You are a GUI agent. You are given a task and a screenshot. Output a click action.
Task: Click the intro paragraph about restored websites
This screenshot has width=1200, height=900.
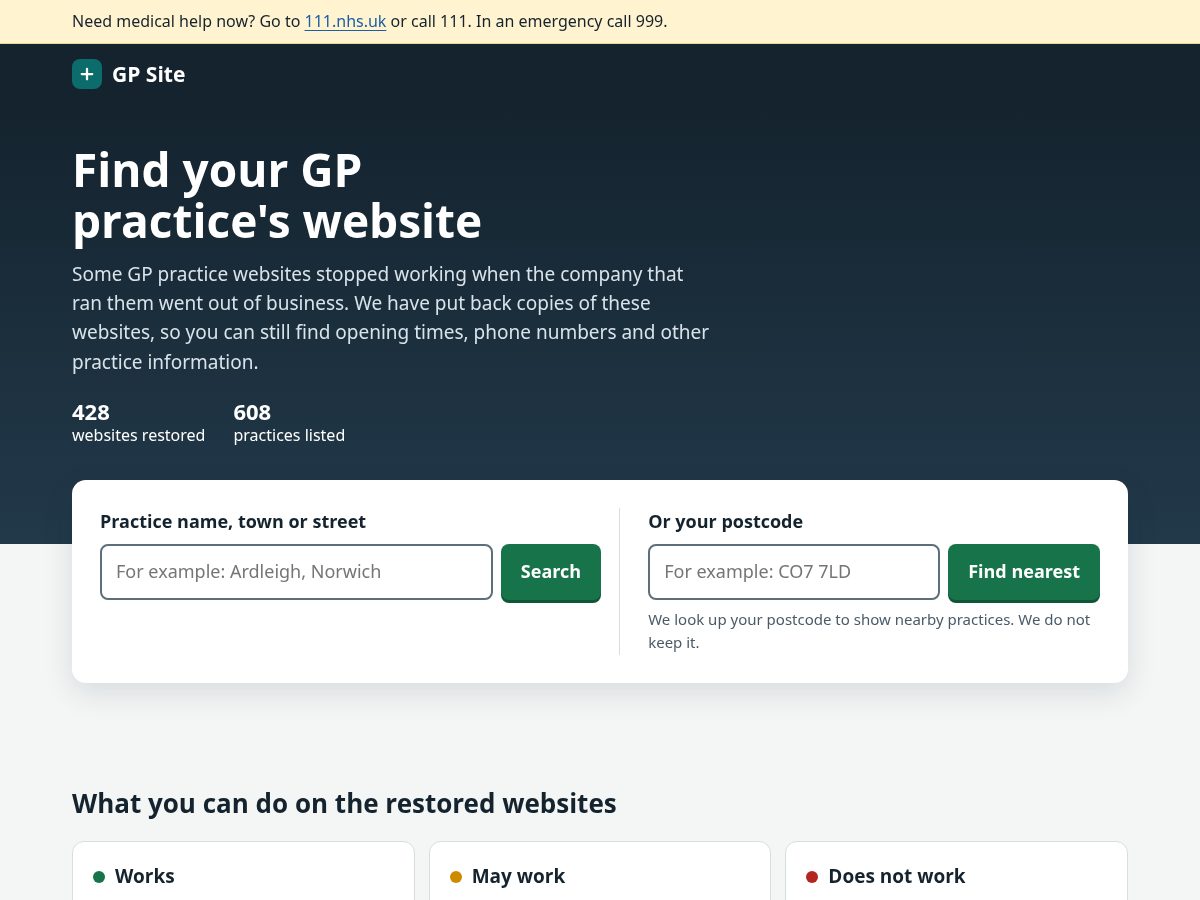[x=390, y=318]
